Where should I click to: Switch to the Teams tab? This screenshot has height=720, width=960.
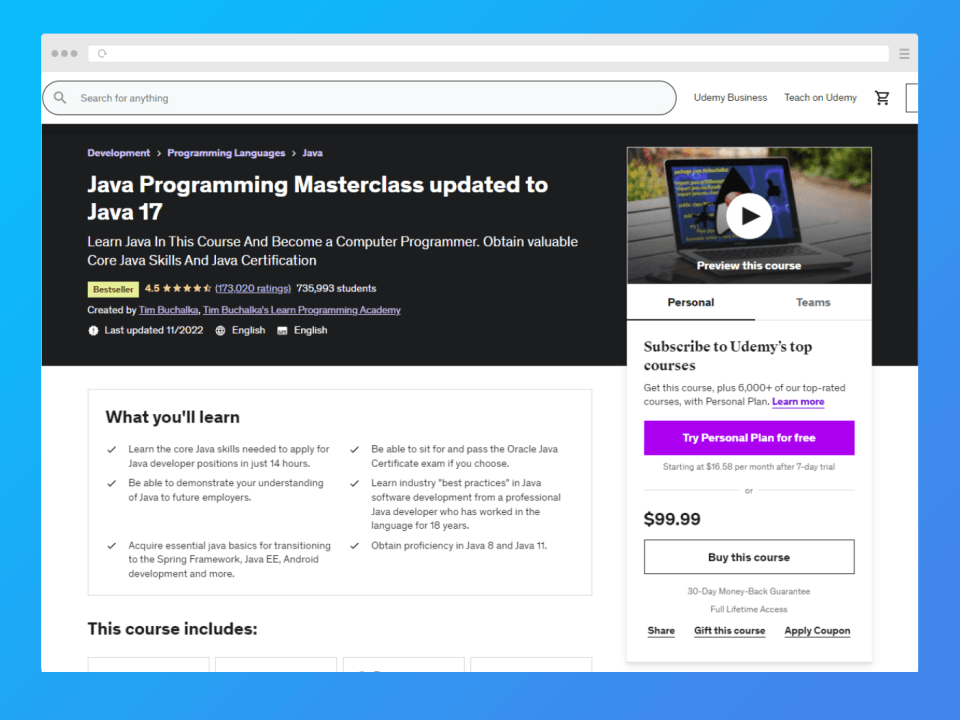tap(813, 302)
